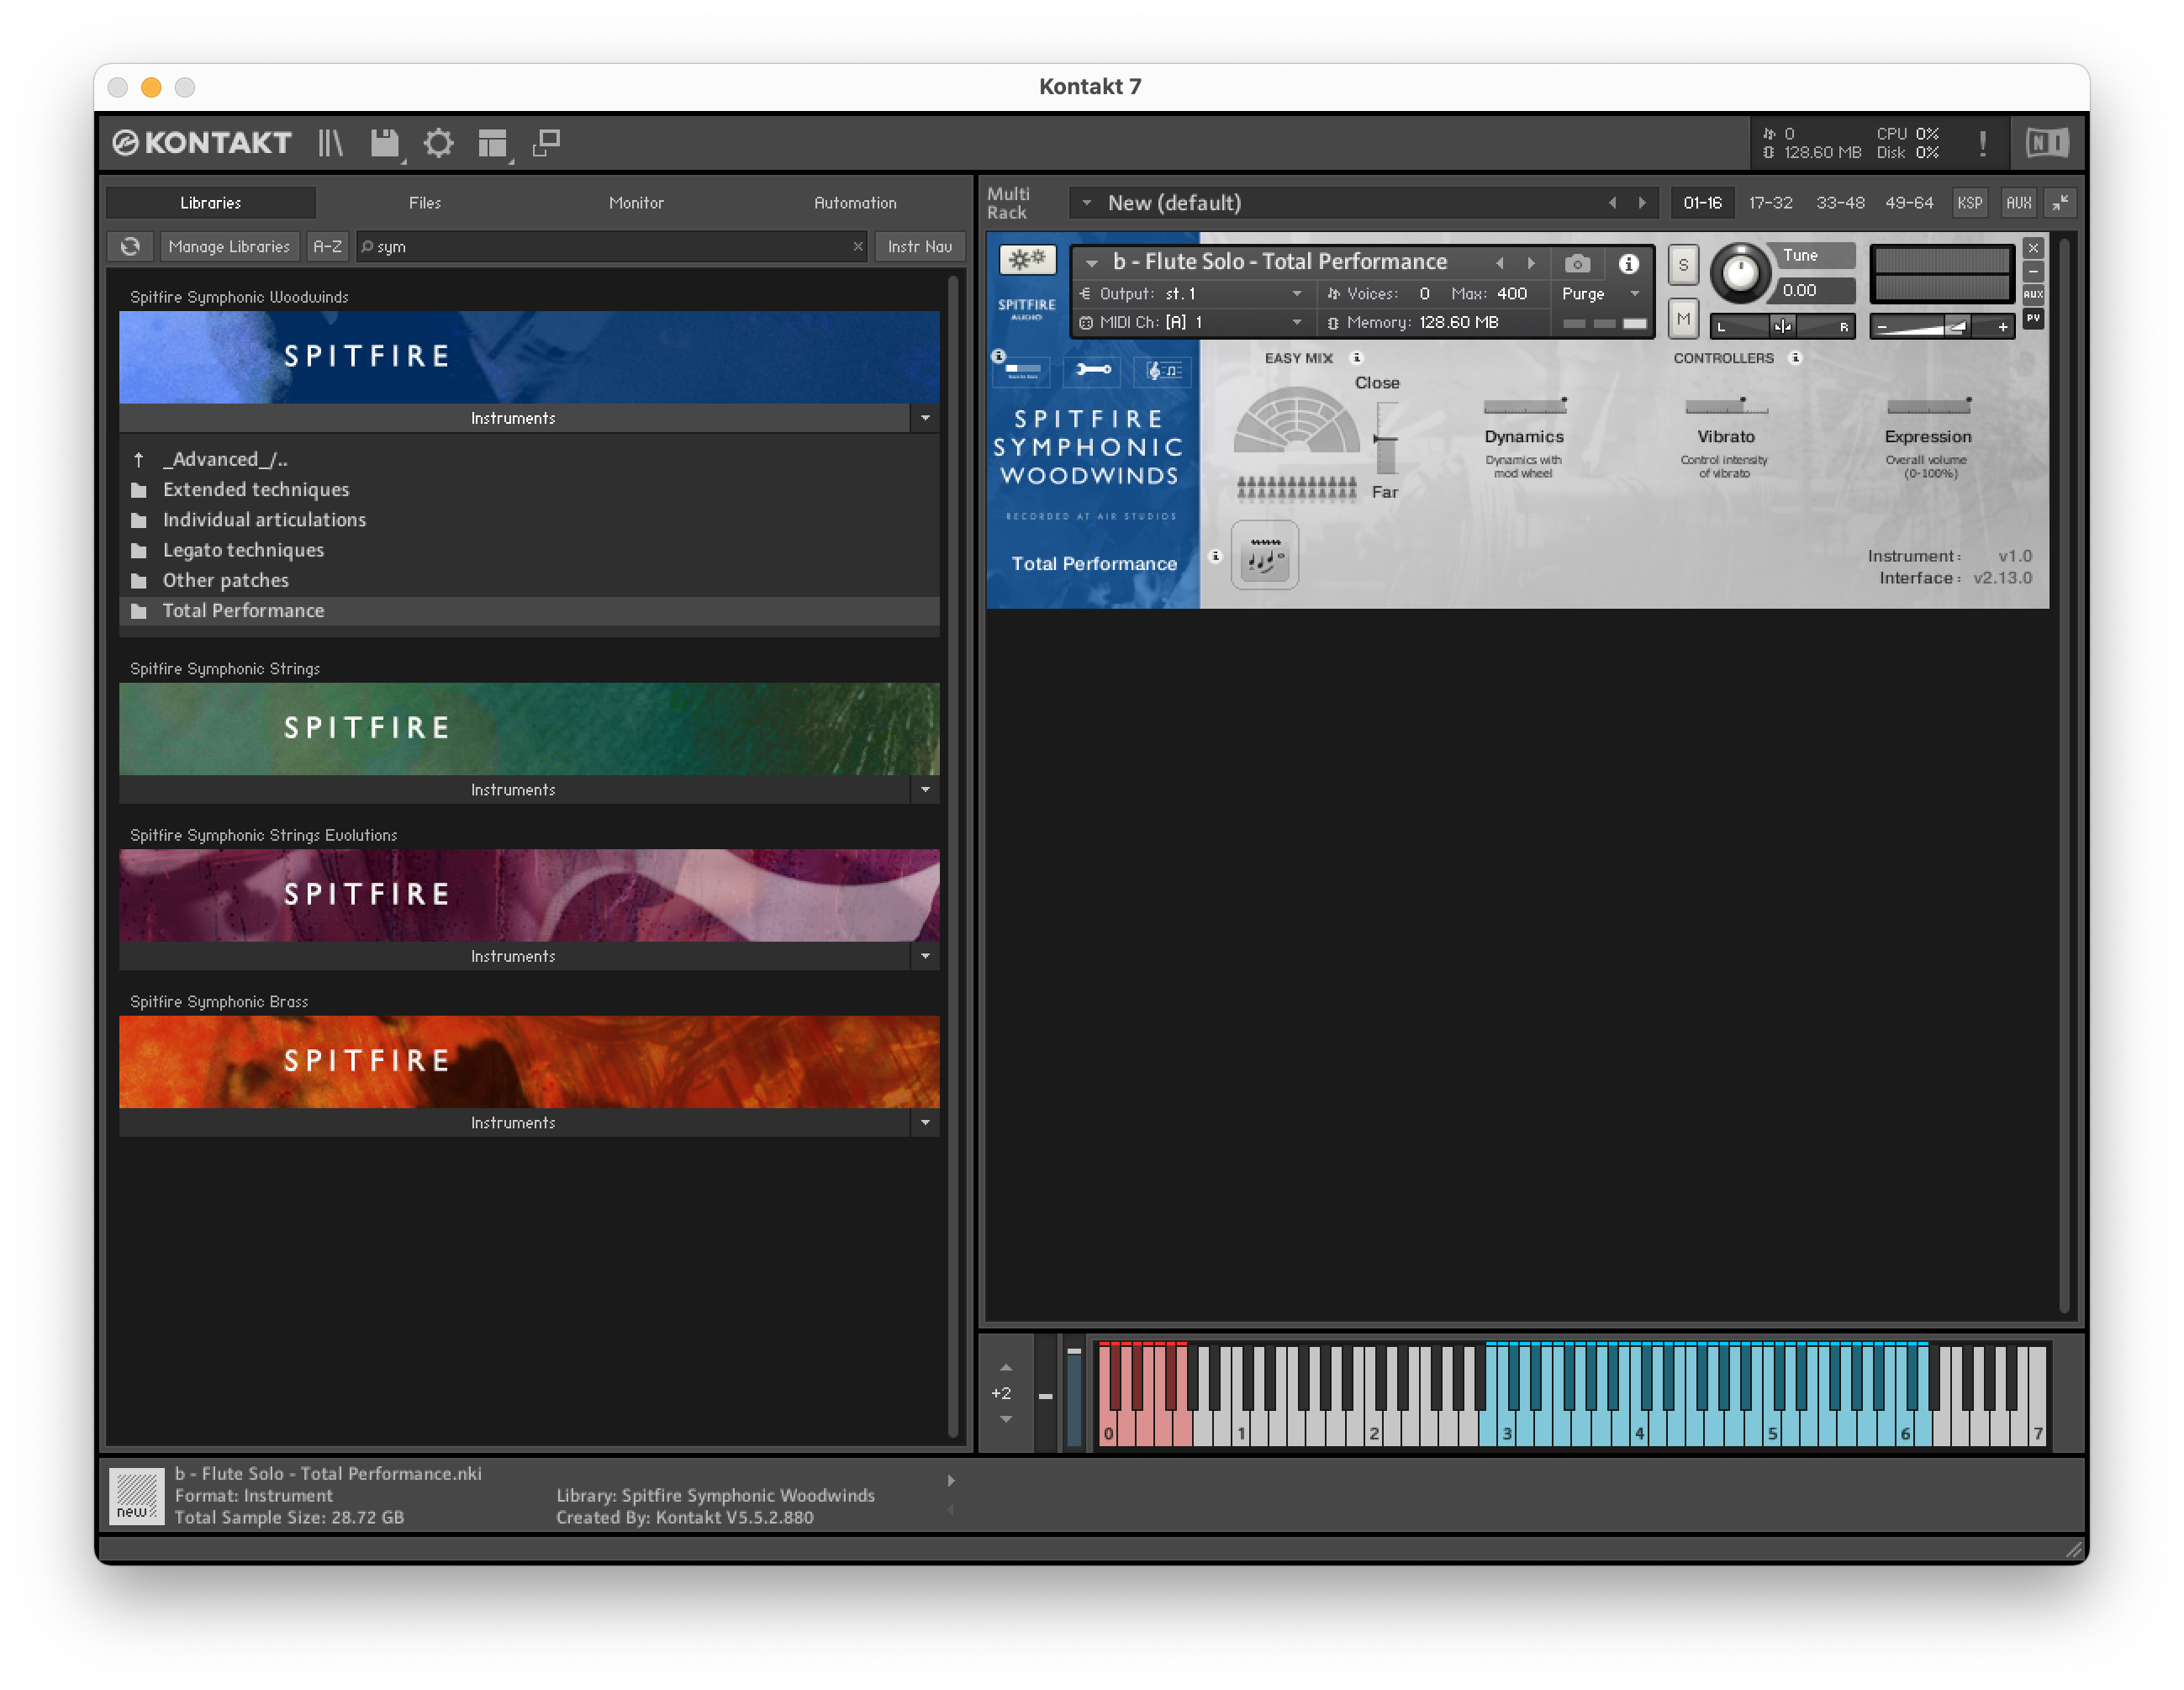Open Individual articulations folder
The width and height of the screenshot is (2184, 1690).
coord(529,520)
